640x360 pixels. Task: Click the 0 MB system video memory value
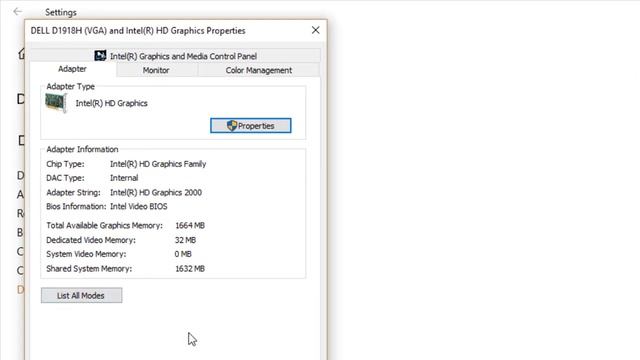[x=183, y=254]
